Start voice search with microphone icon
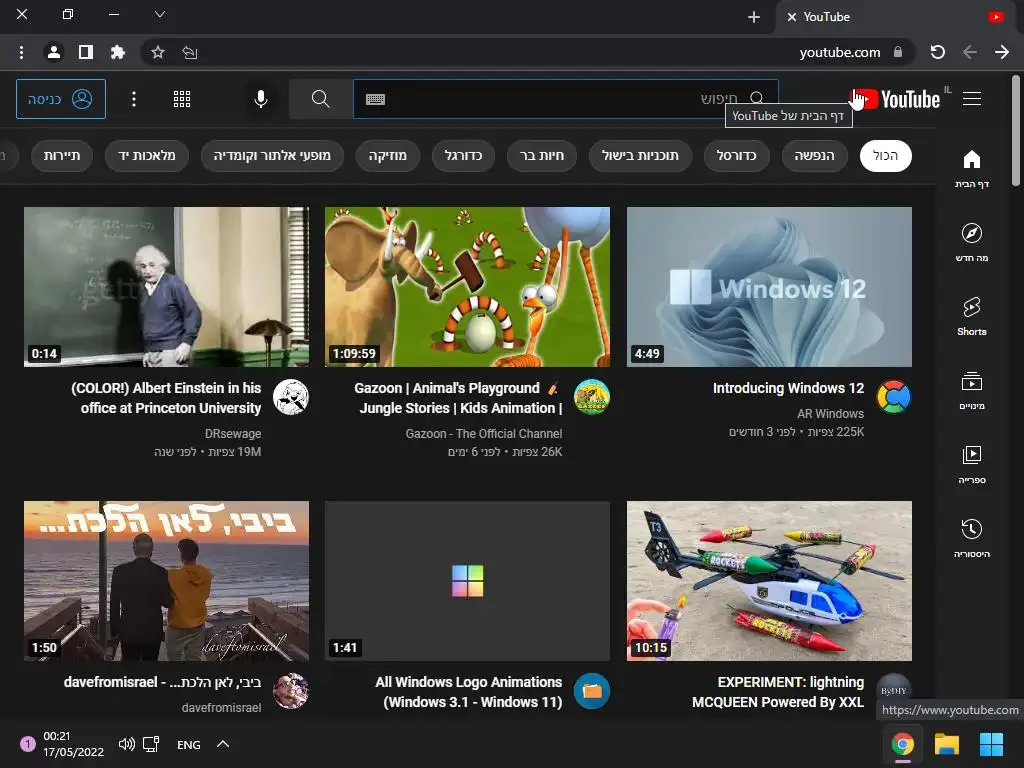This screenshot has height=768, width=1024. [x=261, y=99]
